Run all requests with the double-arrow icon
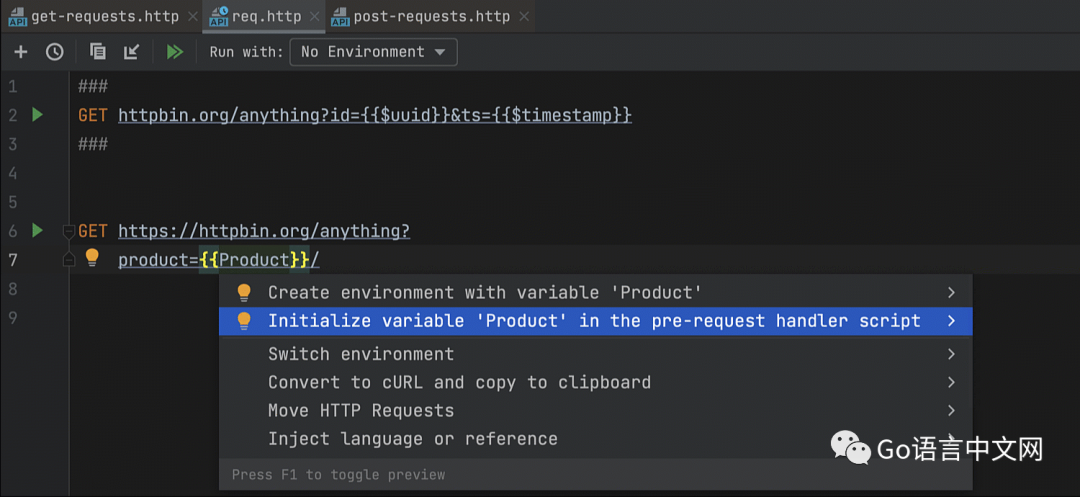1080x497 pixels. click(x=175, y=52)
